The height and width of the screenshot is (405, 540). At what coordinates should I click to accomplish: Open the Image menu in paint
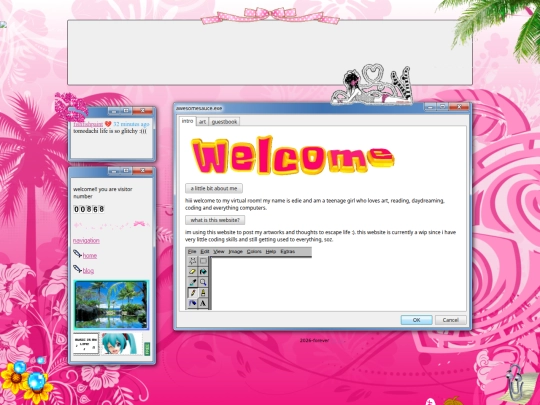pyautogui.click(x=236, y=251)
